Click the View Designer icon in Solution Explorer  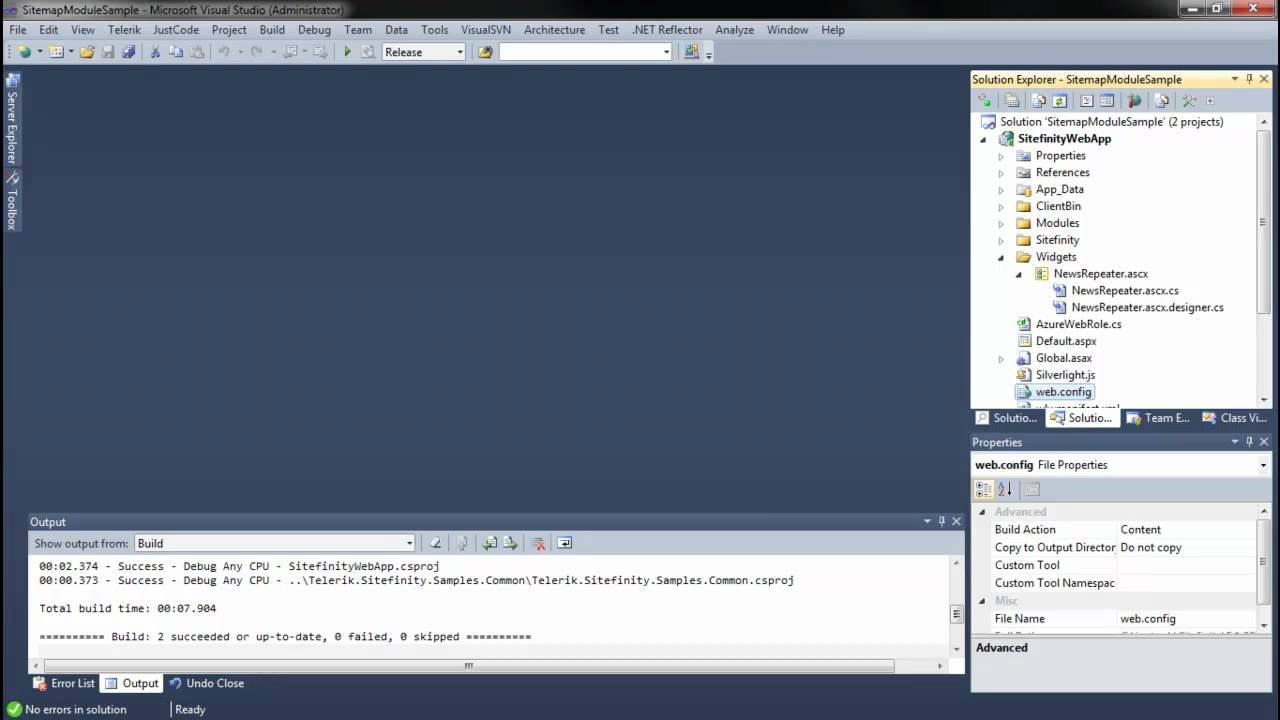1107,100
